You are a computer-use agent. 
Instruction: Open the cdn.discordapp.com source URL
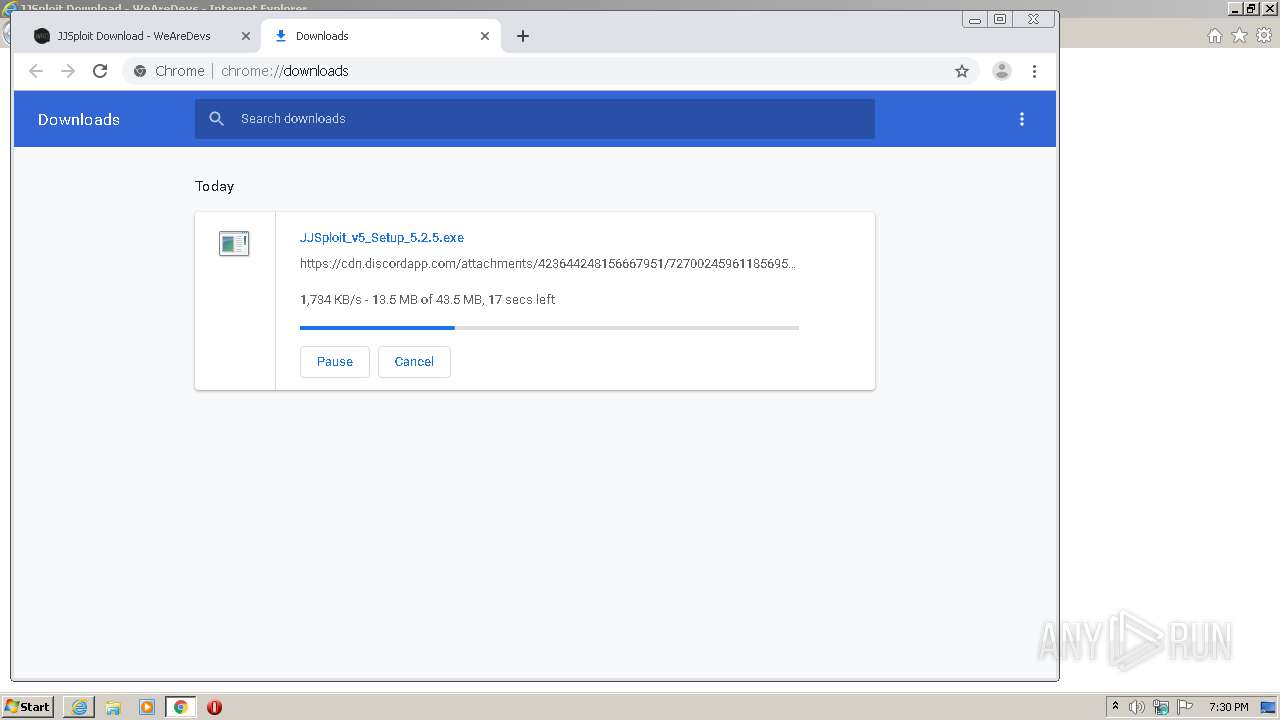(x=548, y=264)
